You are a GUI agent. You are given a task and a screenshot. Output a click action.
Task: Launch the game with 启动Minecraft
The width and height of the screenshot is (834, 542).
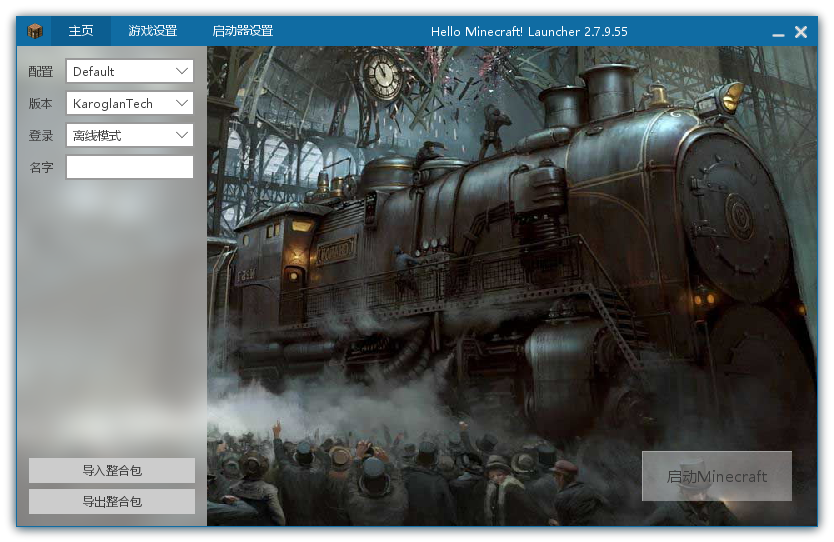pos(716,476)
